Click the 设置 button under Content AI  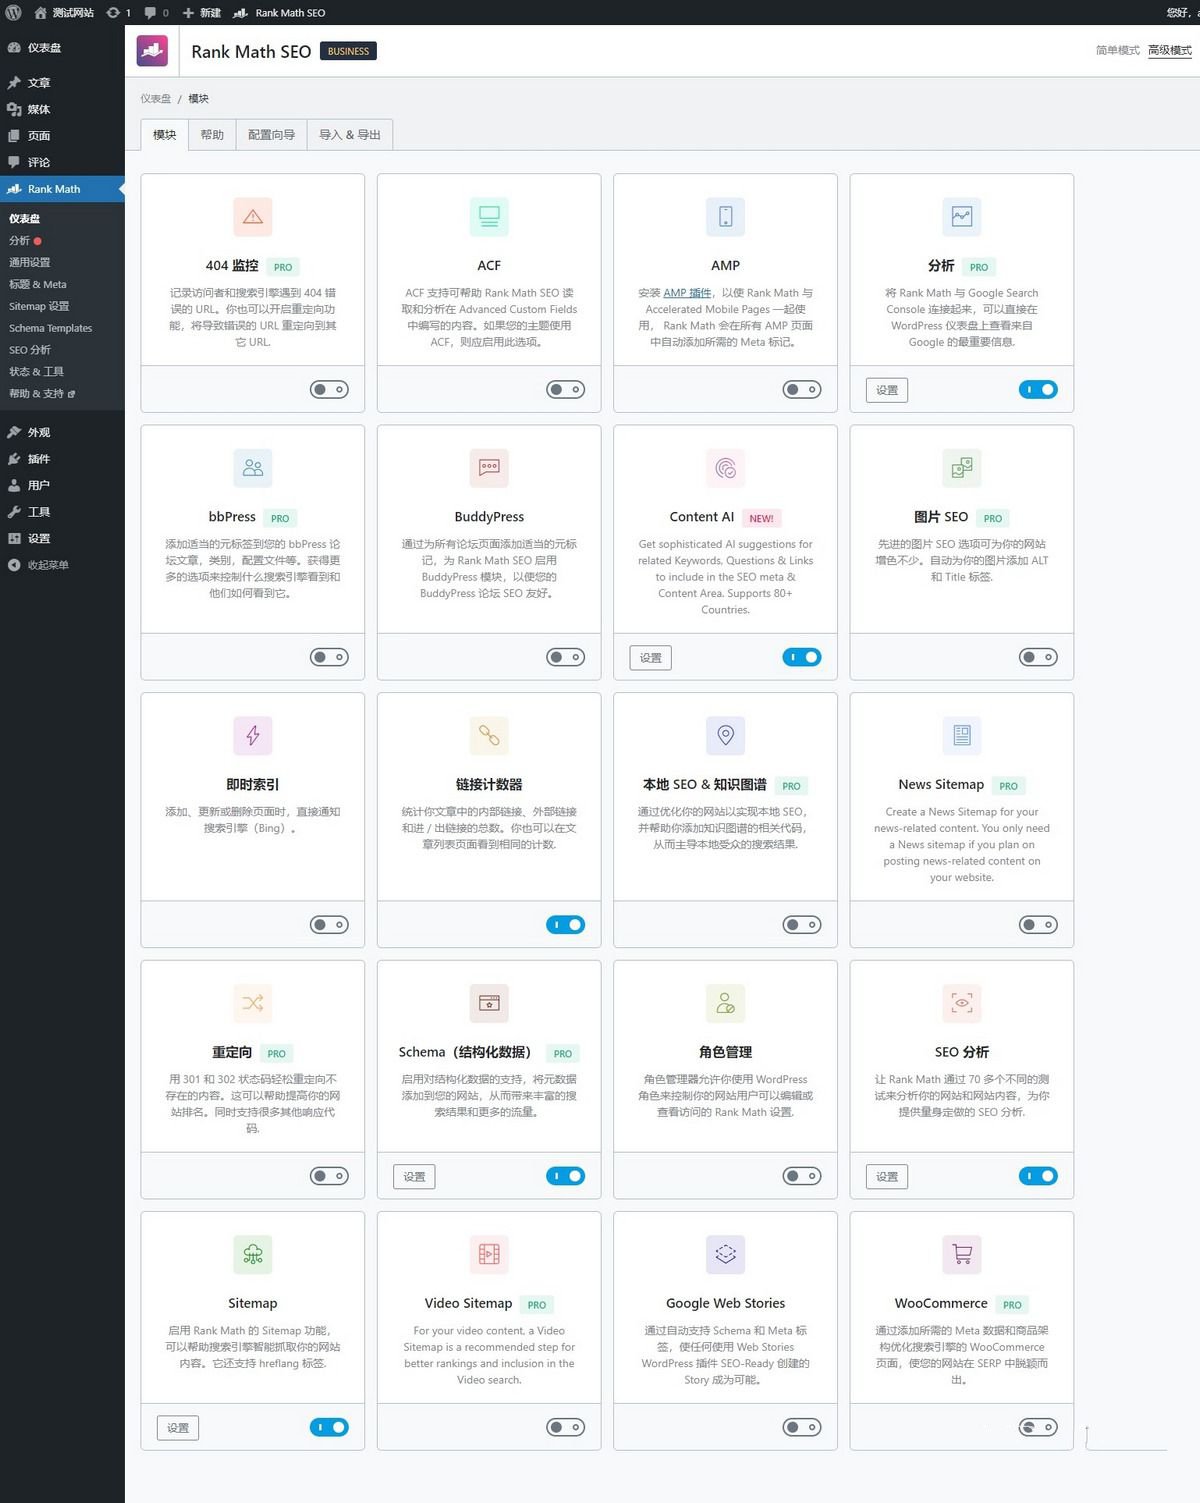tap(649, 657)
